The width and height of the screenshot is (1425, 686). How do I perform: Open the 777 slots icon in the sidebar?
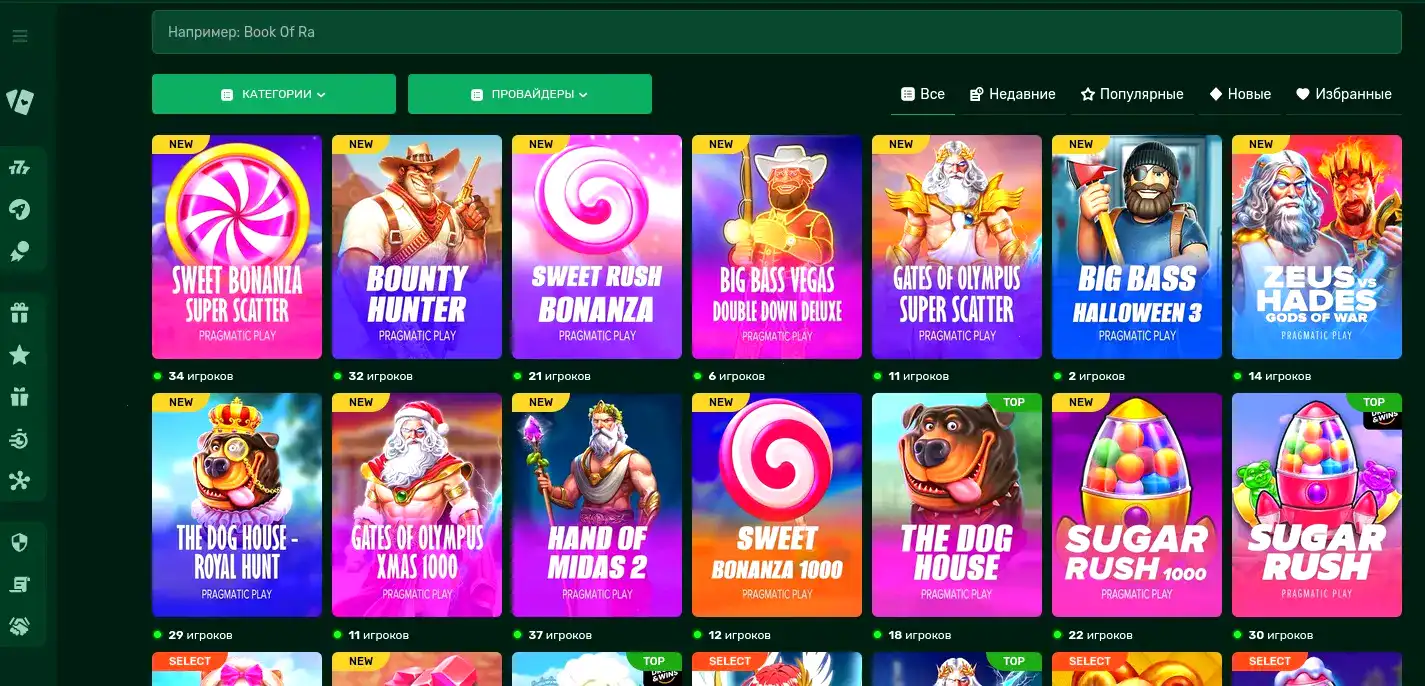(x=20, y=167)
